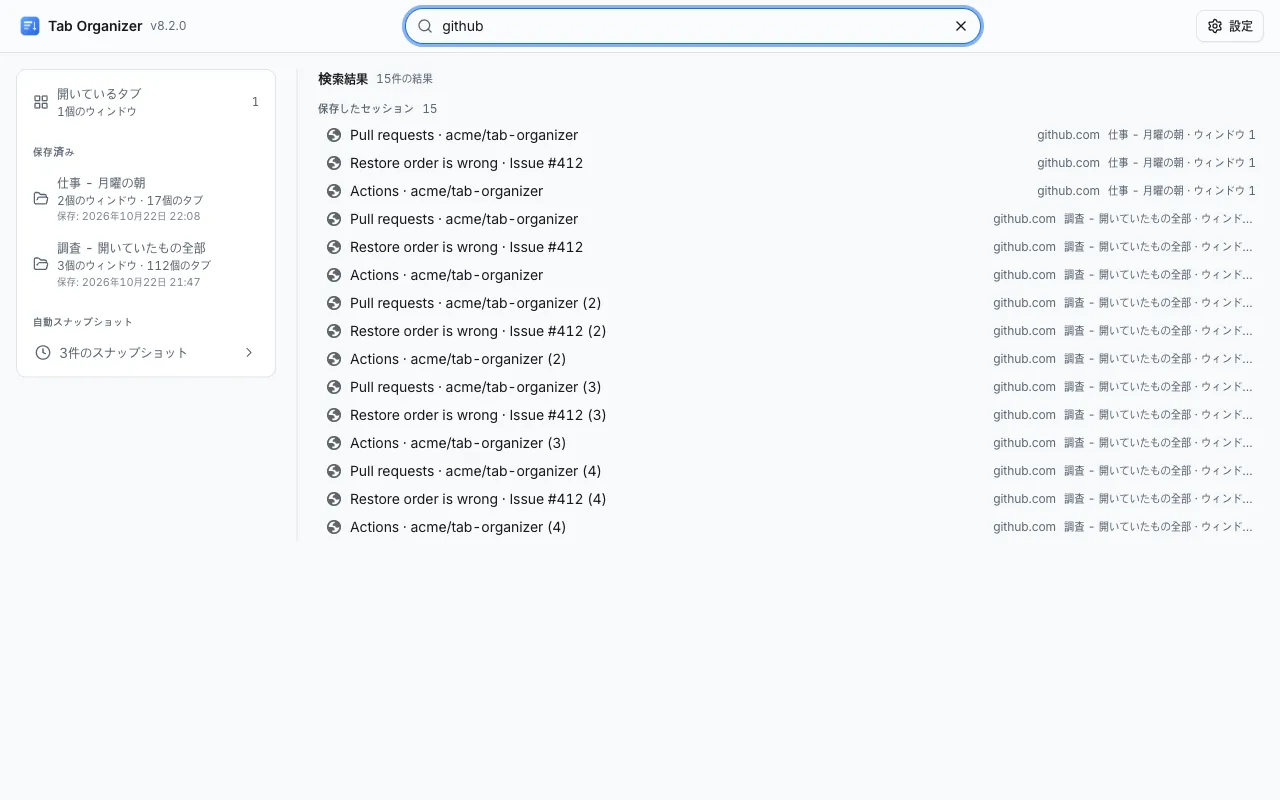Open the 仕事 – 月曜の朝 saved session
Image resolution: width=1280 pixels, height=800 pixels.
[146, 199]
